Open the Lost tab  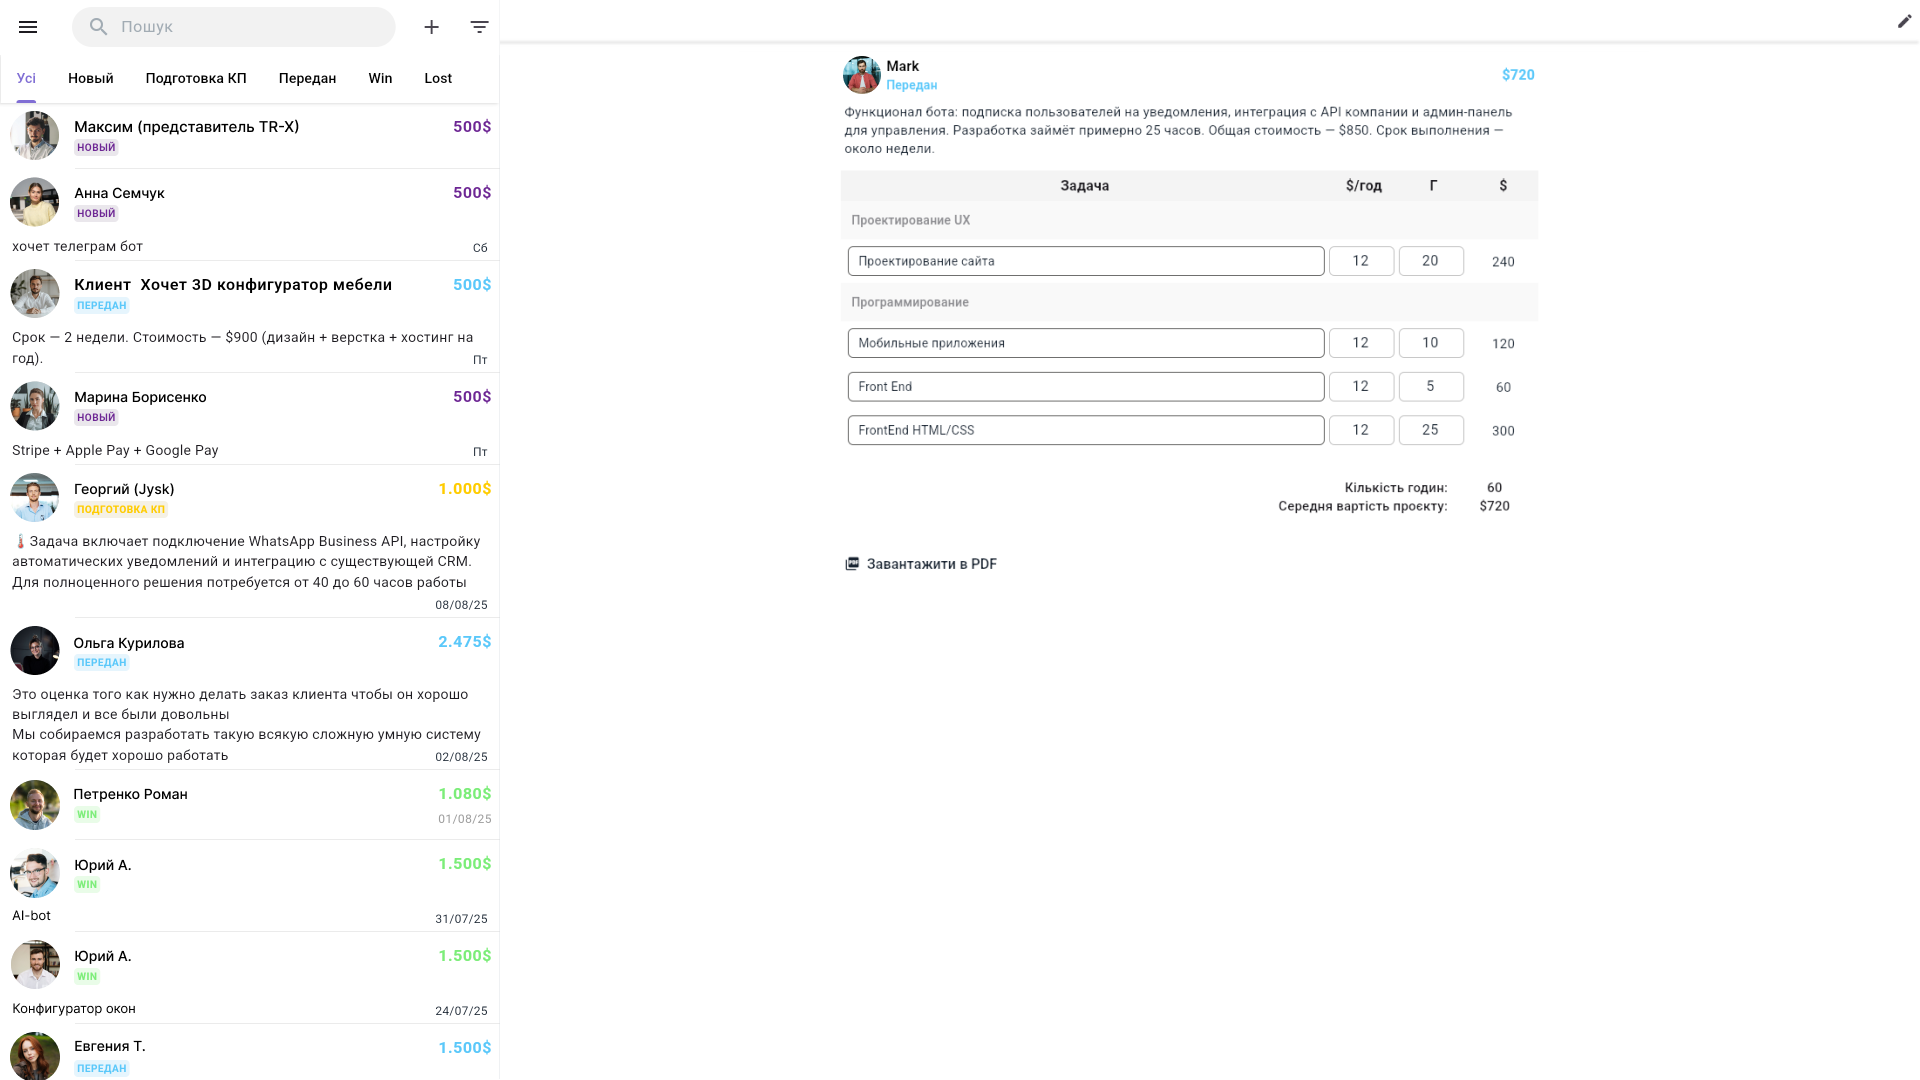(x=437, y=78)
